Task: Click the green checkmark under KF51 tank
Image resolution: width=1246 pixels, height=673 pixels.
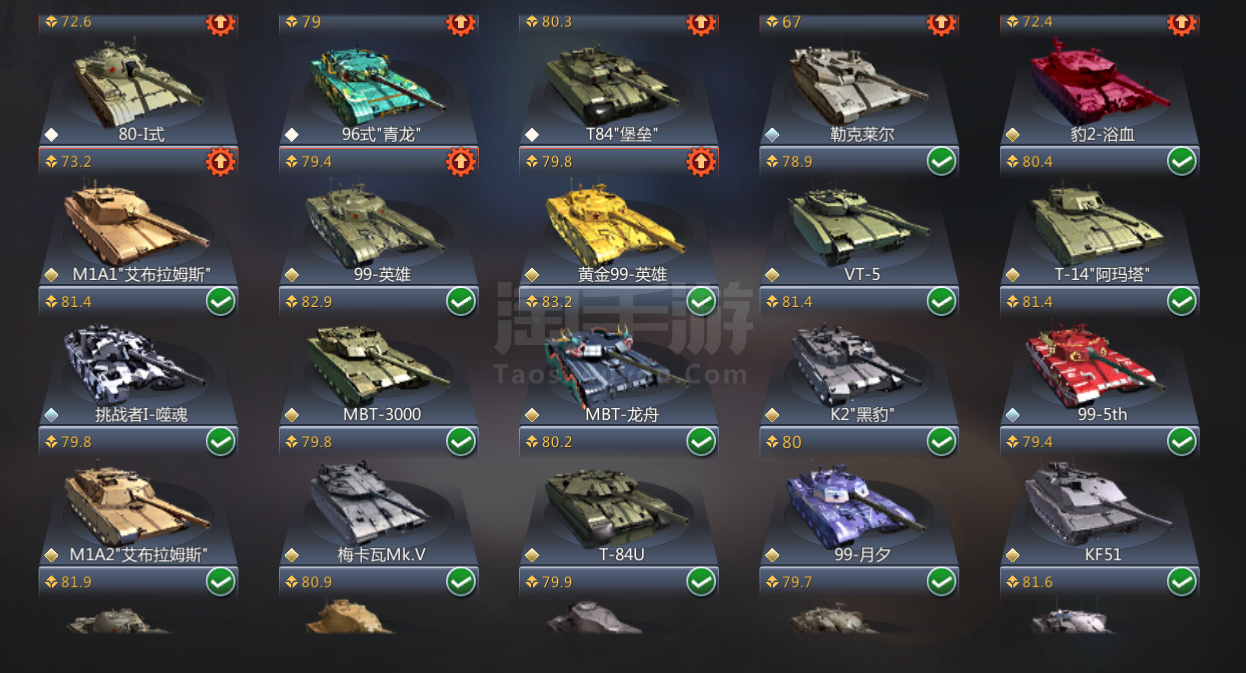Action: click(1181, 581)
